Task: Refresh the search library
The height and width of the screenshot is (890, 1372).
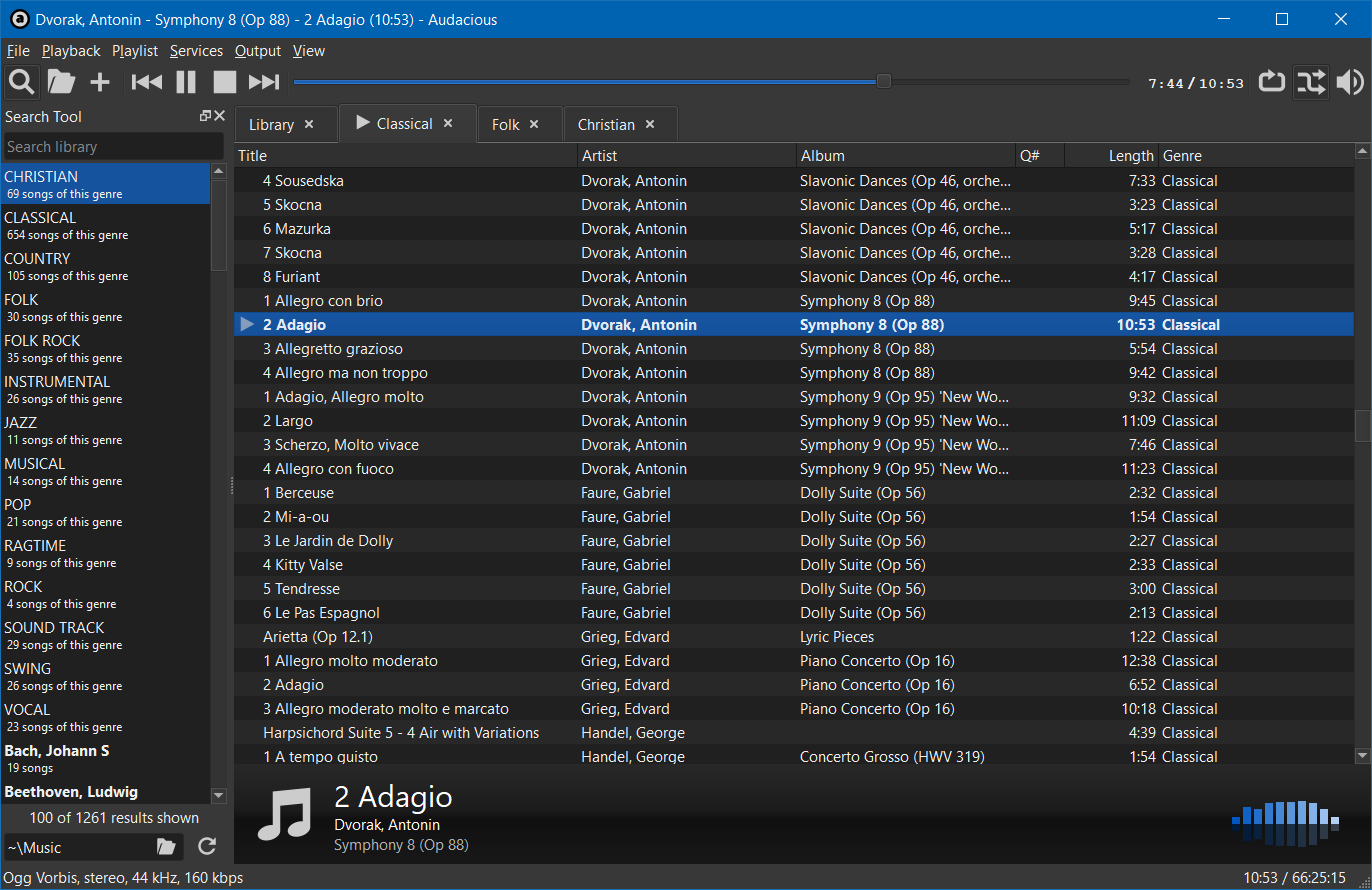Action: (x=207, y=847)
